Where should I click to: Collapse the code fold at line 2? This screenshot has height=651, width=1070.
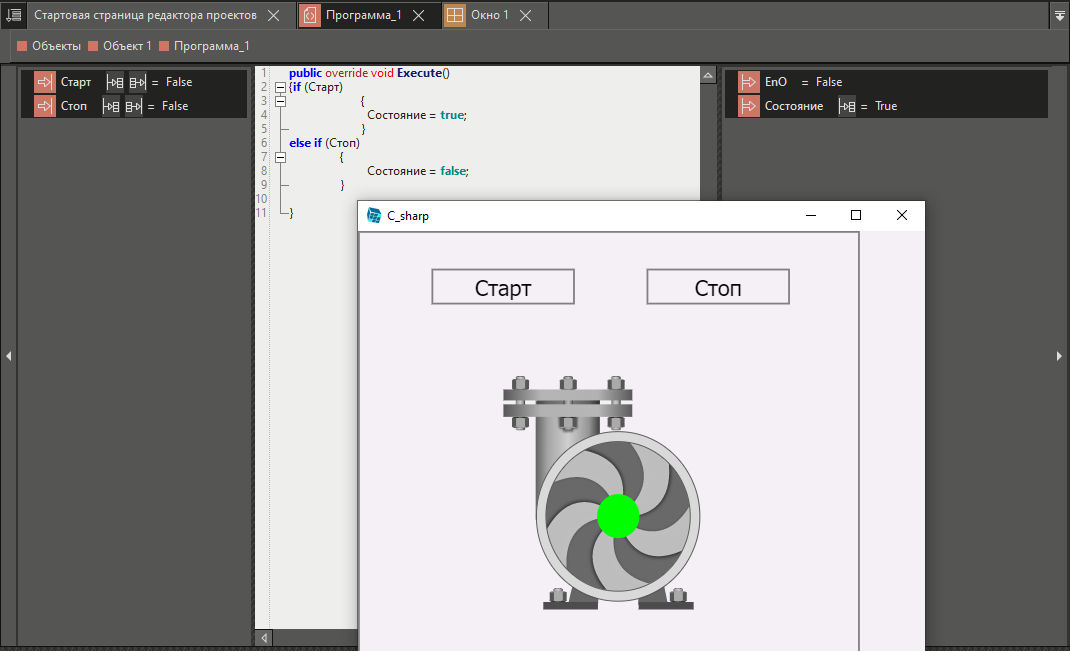[x=280, y=88]
